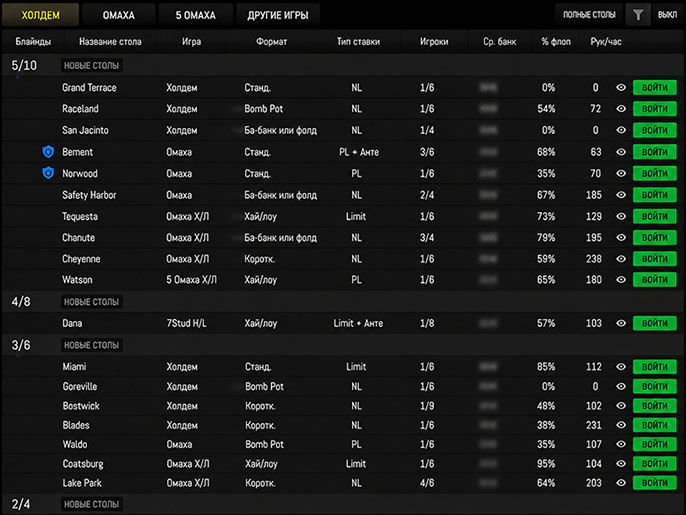Click the eye icon for Bement row
686x515 pixels.
[621, 152]
